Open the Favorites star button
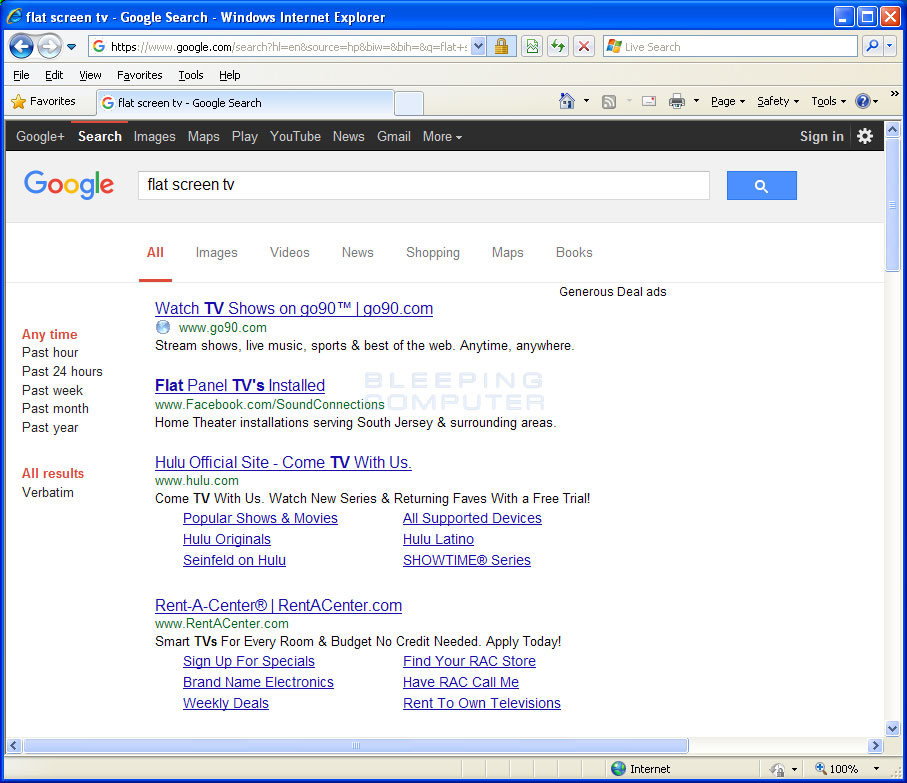Viewport: 907px width, 783px height. 44,101
